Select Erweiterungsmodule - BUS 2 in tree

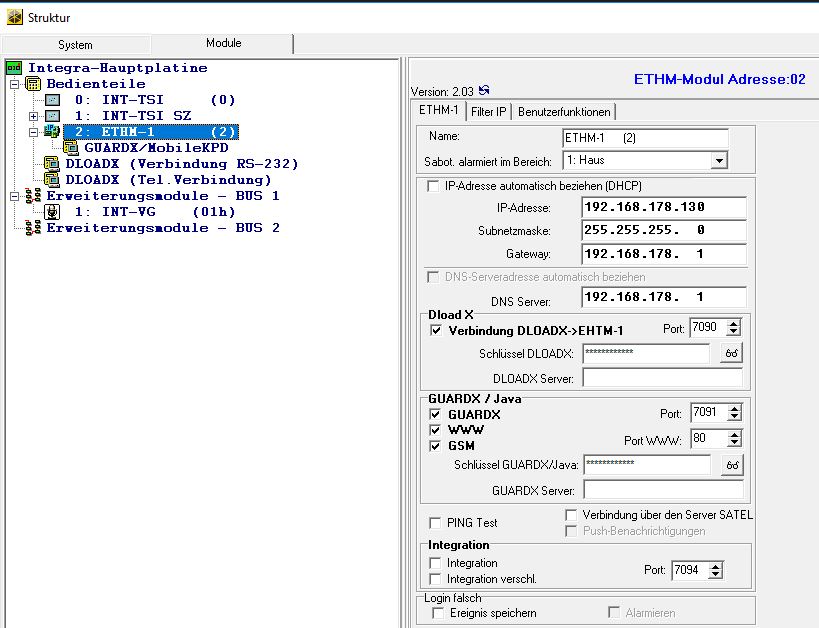pos(162,228)
